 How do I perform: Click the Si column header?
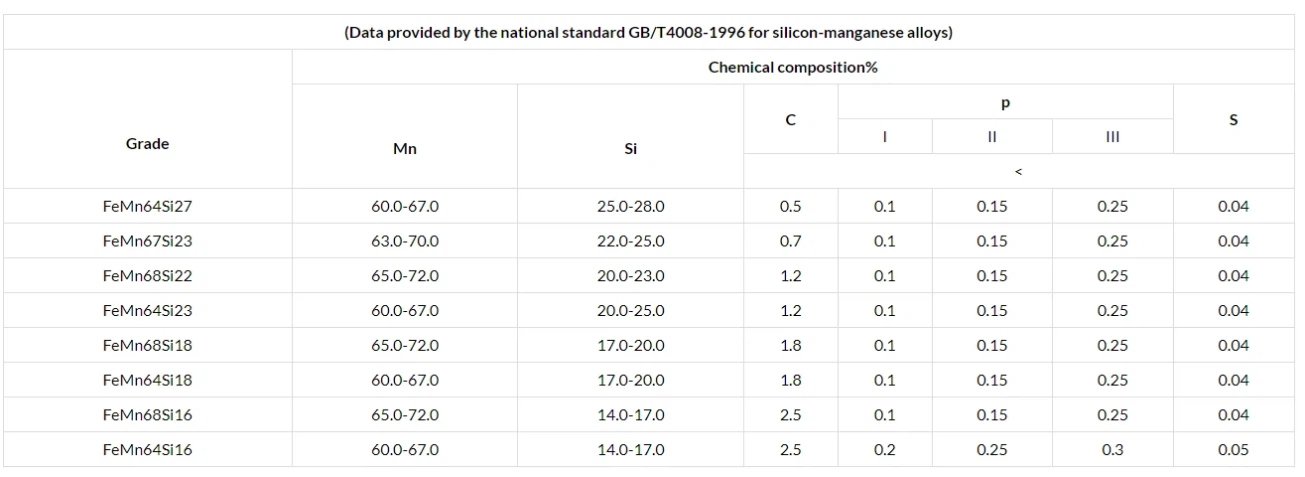tap(630, 149)
